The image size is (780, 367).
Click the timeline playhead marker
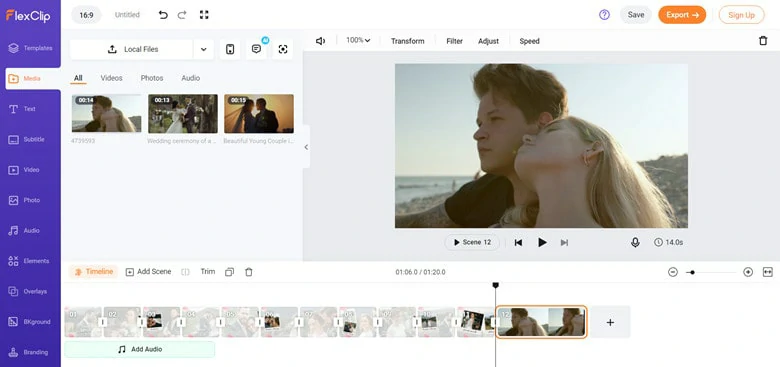(495, 285)
